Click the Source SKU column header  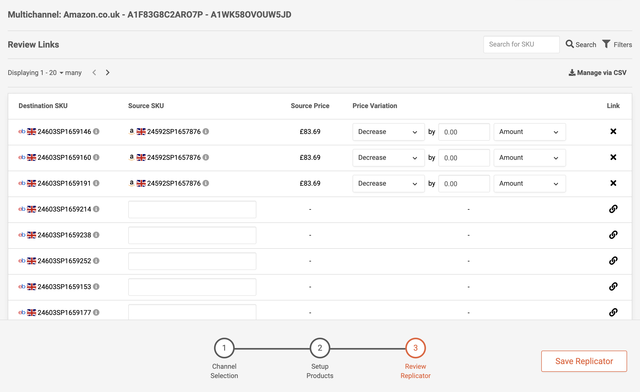(x=146, y=106)
